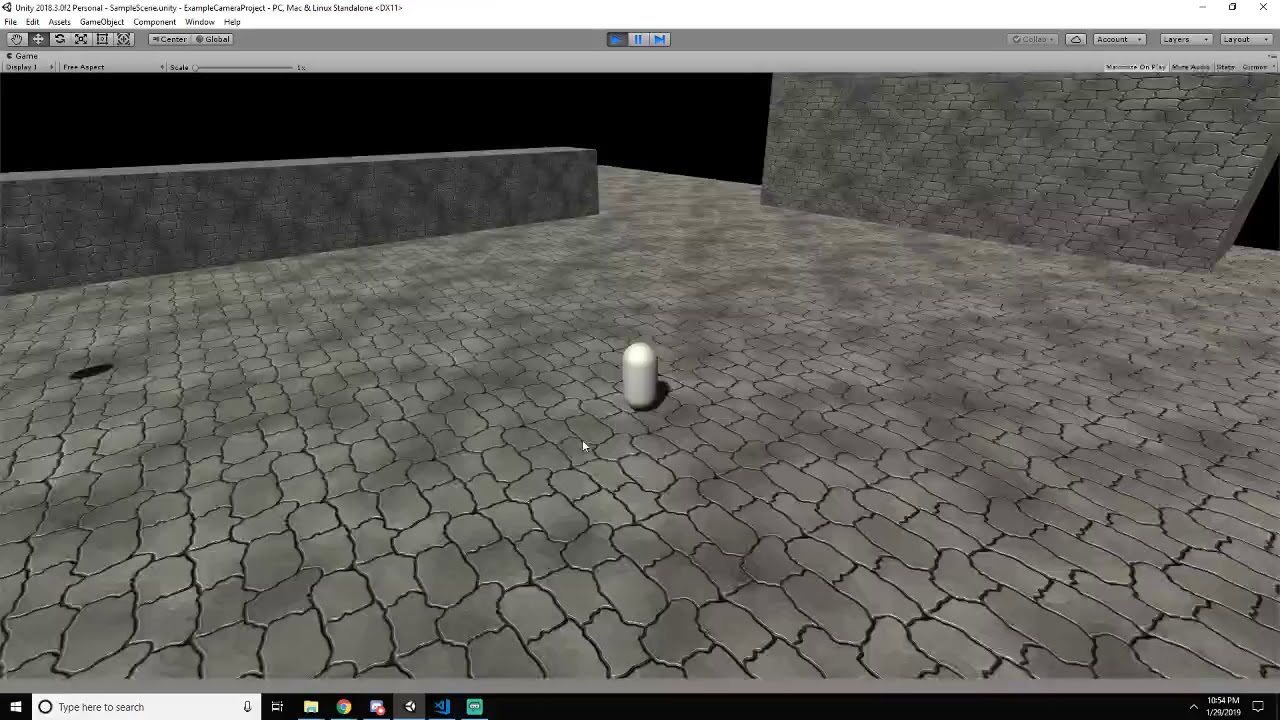Viewport: 1280px width, 720px height.
Task: Click the taskbar search box
Action: 145,707
